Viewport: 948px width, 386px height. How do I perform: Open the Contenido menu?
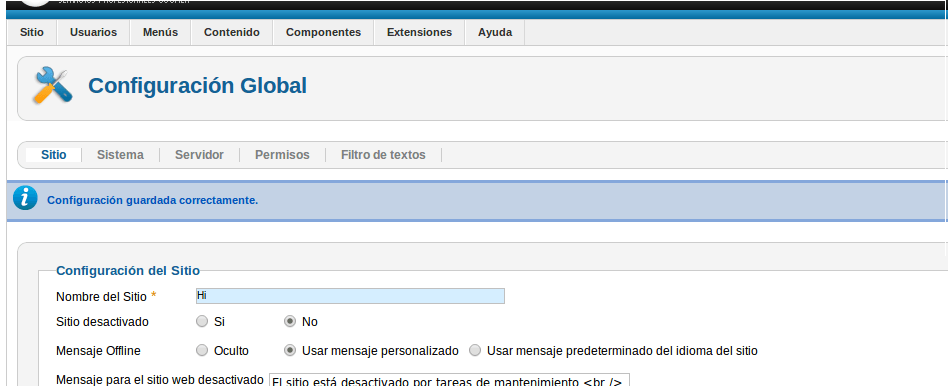(x=232, y=33)
